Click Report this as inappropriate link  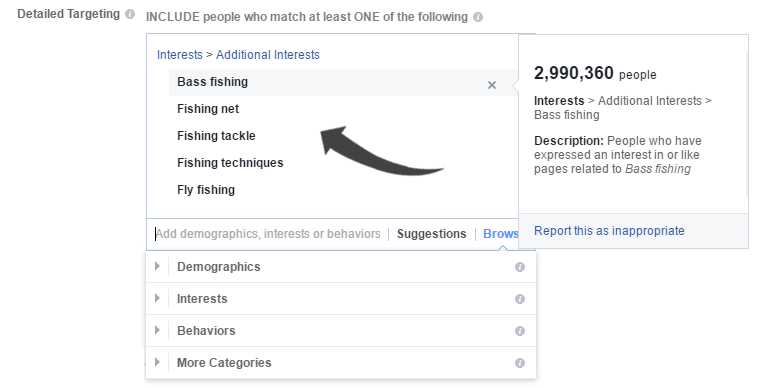tap(609, 231)
